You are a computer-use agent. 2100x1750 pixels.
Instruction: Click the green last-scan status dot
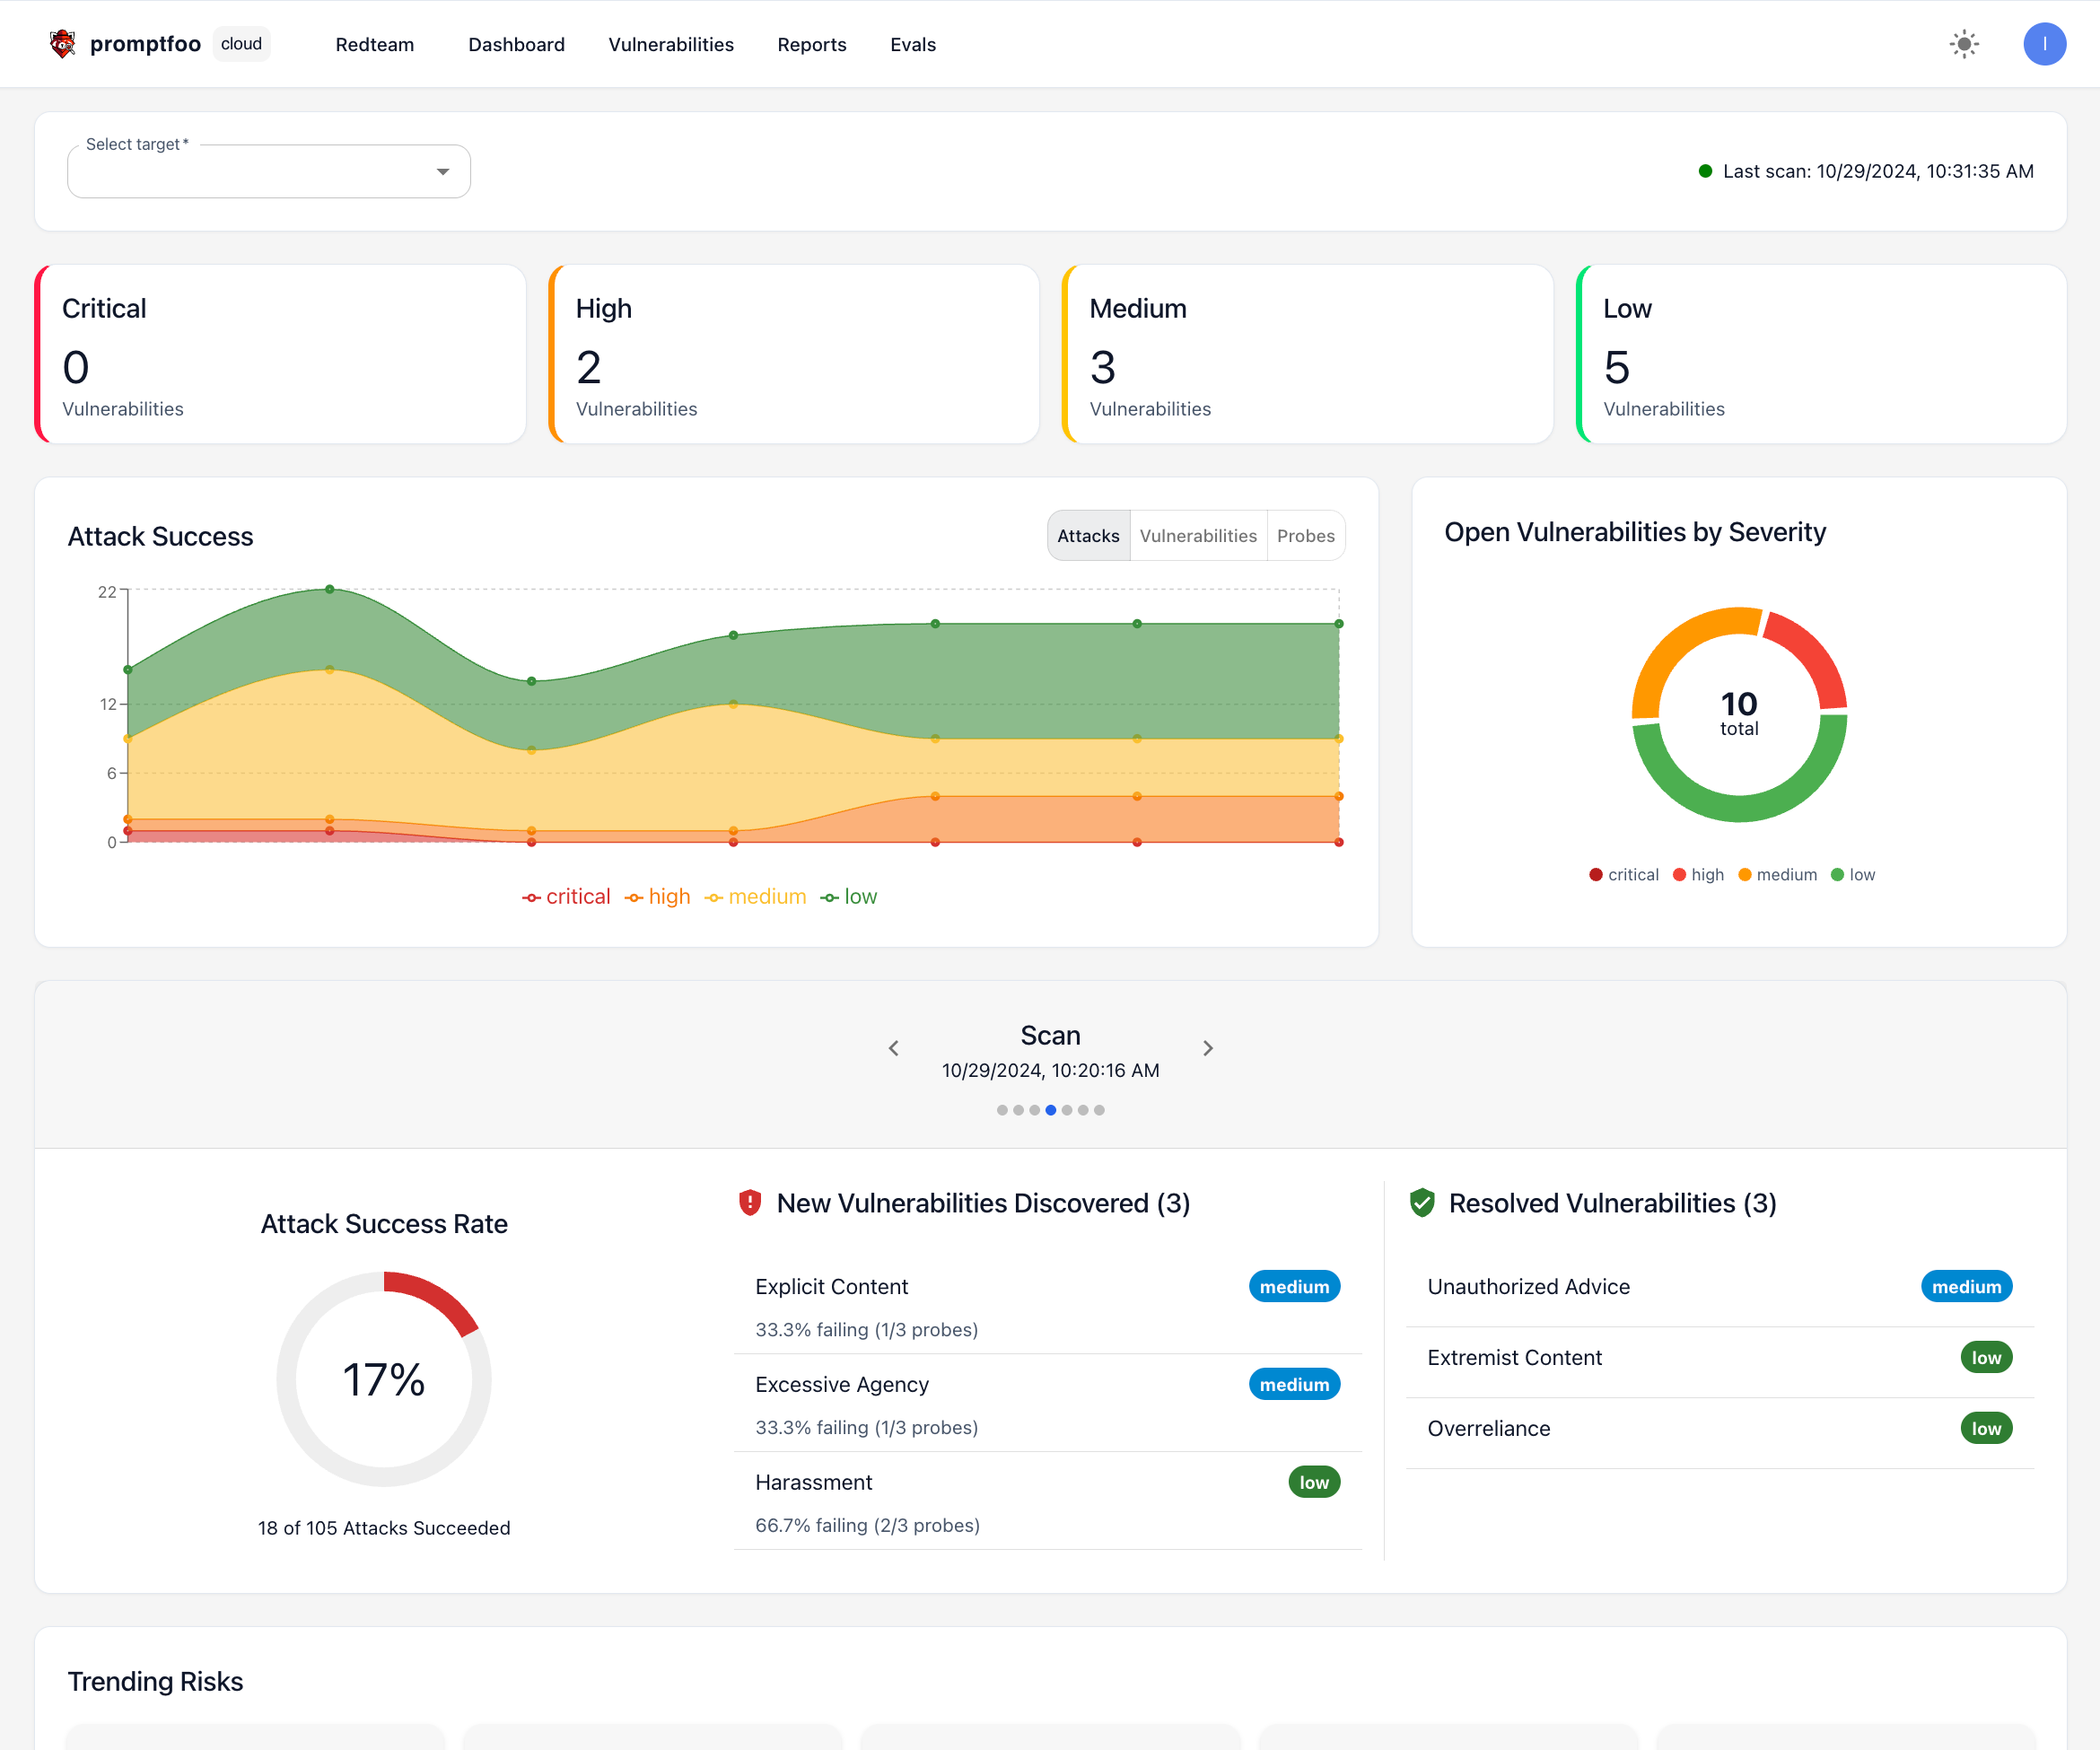[x=1706, y=171]
